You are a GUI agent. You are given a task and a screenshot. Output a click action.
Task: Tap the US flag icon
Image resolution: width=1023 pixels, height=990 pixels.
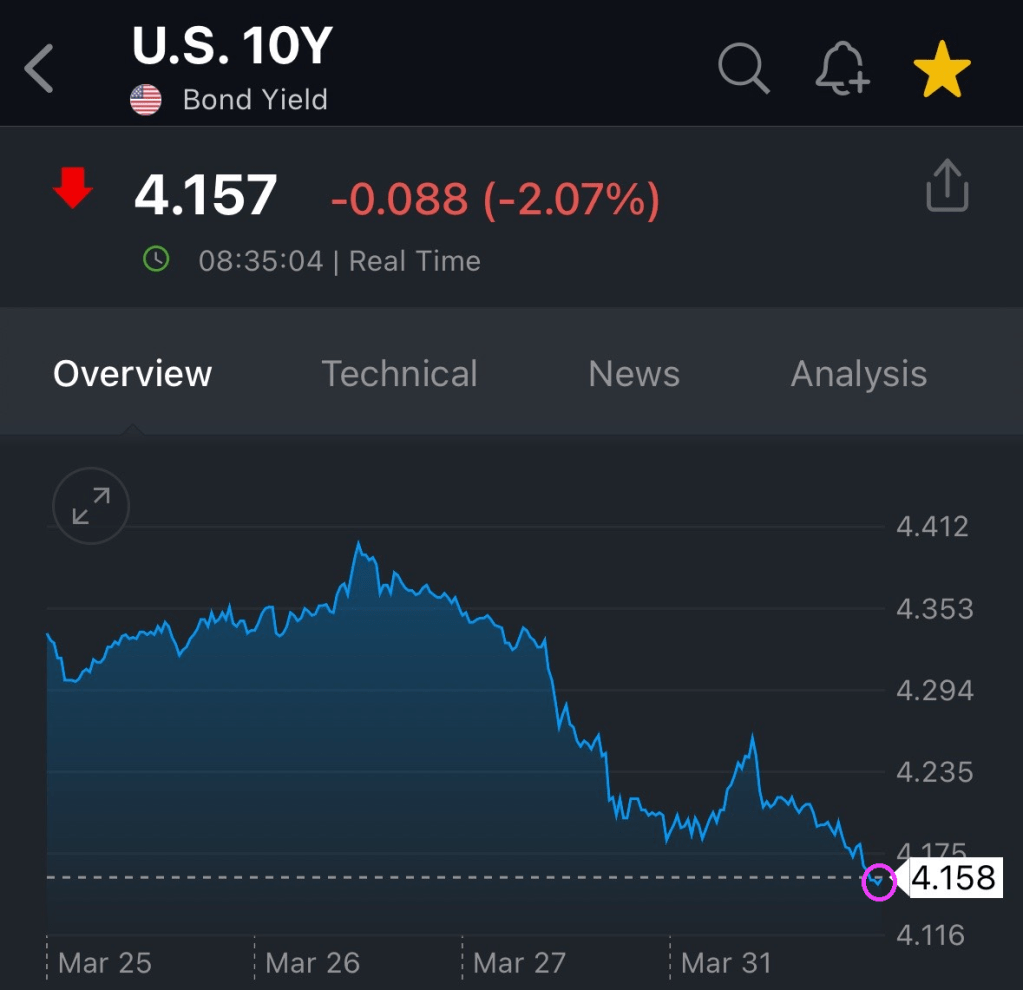[146, 100]
